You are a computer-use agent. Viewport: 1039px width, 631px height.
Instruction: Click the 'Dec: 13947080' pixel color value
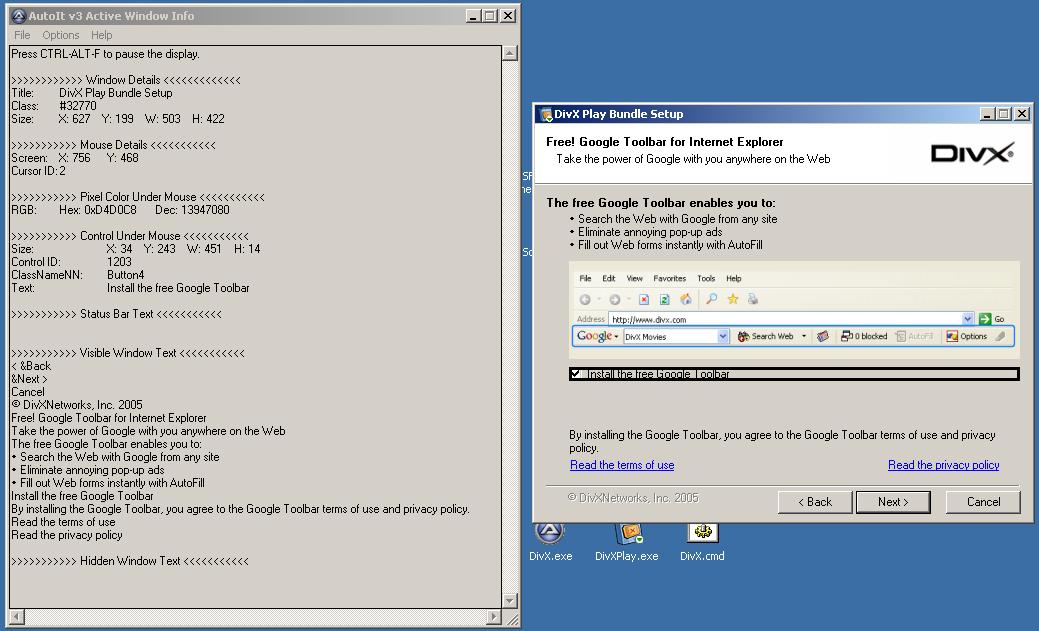[192, 210]
